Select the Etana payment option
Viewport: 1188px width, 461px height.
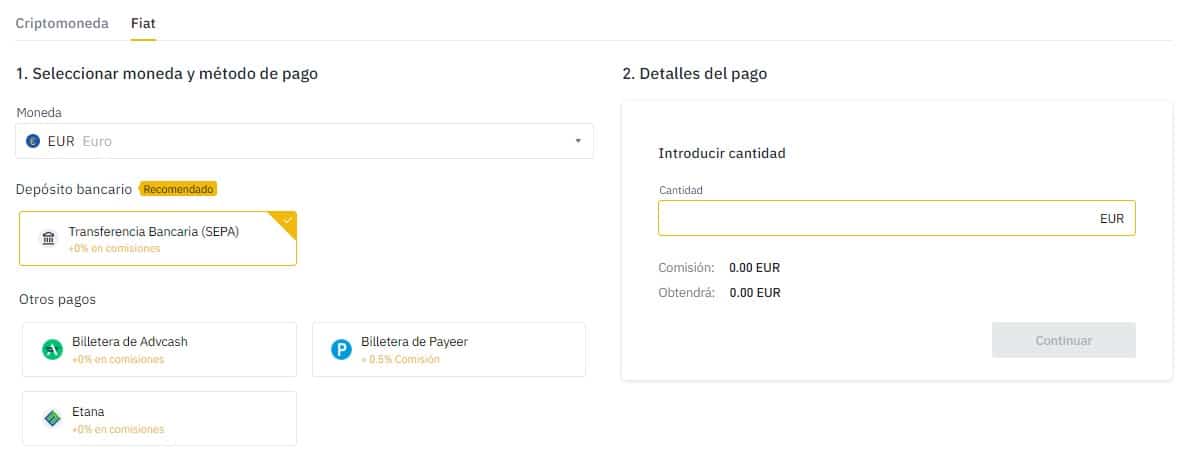coord(160,418)
